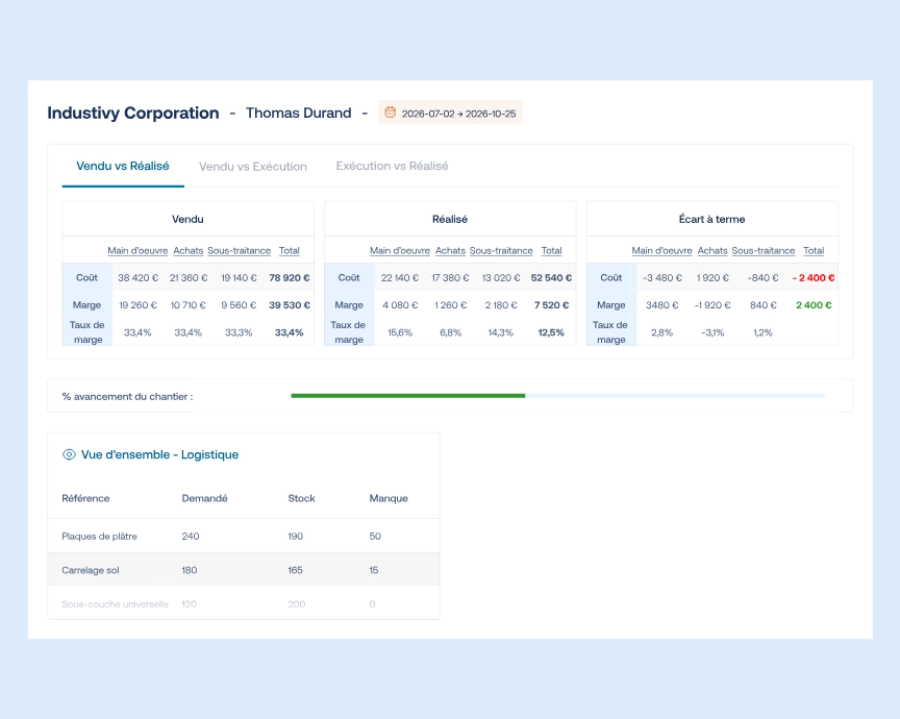Screen dimensions: 900x719
Task: Click the Réalisé margin value 1 260 €
Action: point(451,305)
